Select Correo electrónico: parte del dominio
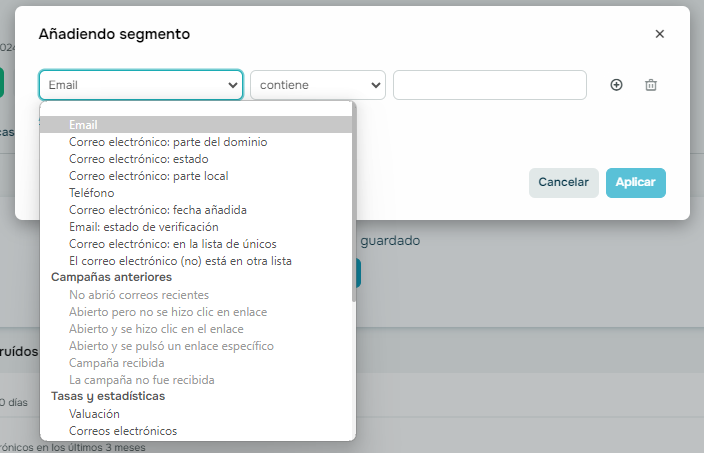Screen dimensions: 704x453 point(196,142)
